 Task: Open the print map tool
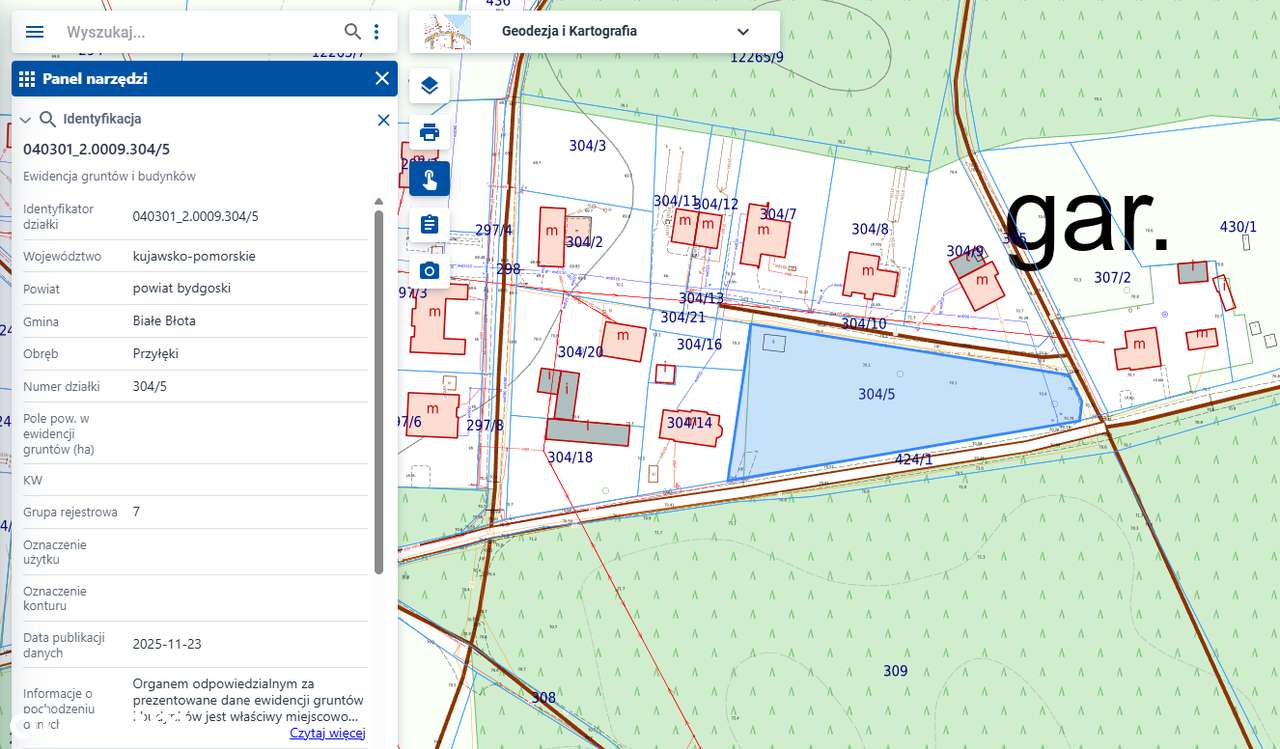coord(429,132)
